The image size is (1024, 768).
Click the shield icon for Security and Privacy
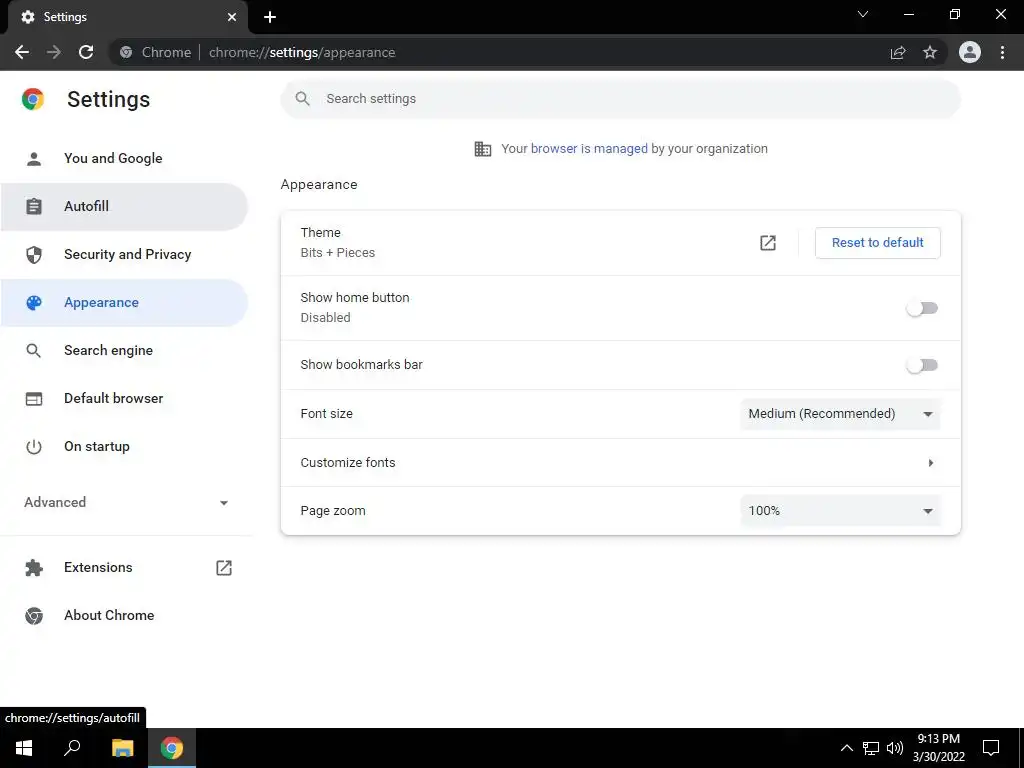pyautogui.click(x=34, y=255)
